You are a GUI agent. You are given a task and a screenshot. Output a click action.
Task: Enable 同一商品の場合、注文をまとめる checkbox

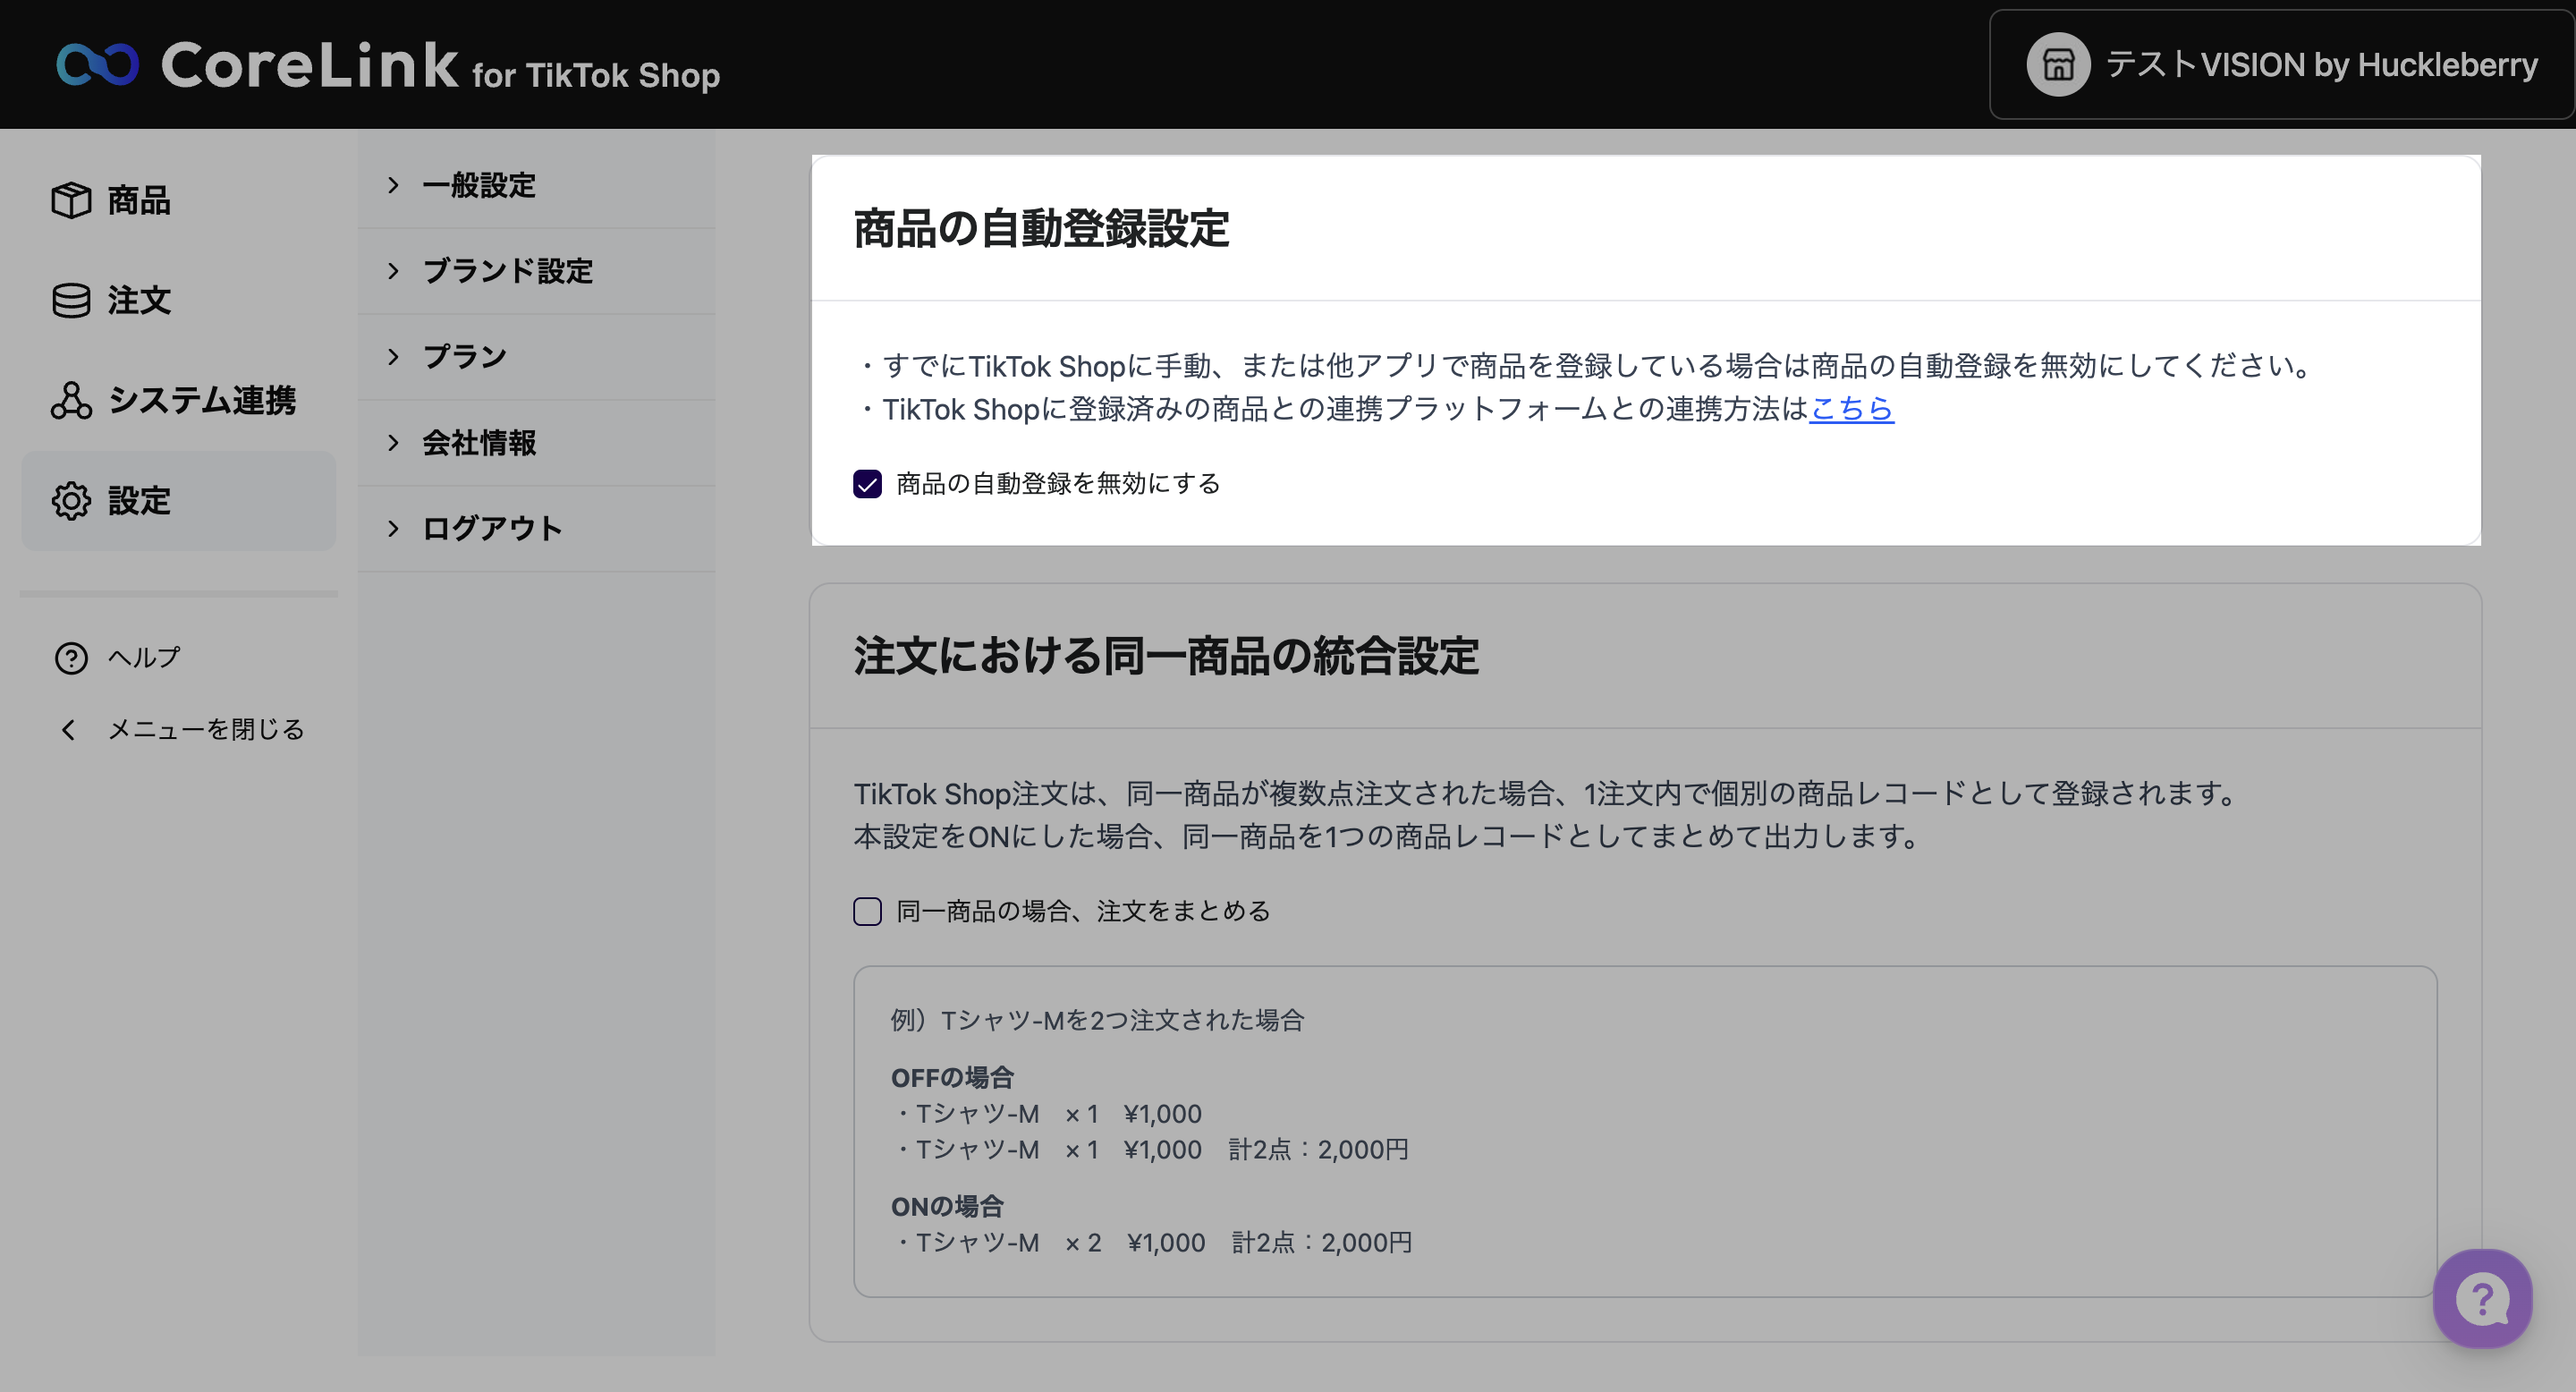(x=867, y=911)
